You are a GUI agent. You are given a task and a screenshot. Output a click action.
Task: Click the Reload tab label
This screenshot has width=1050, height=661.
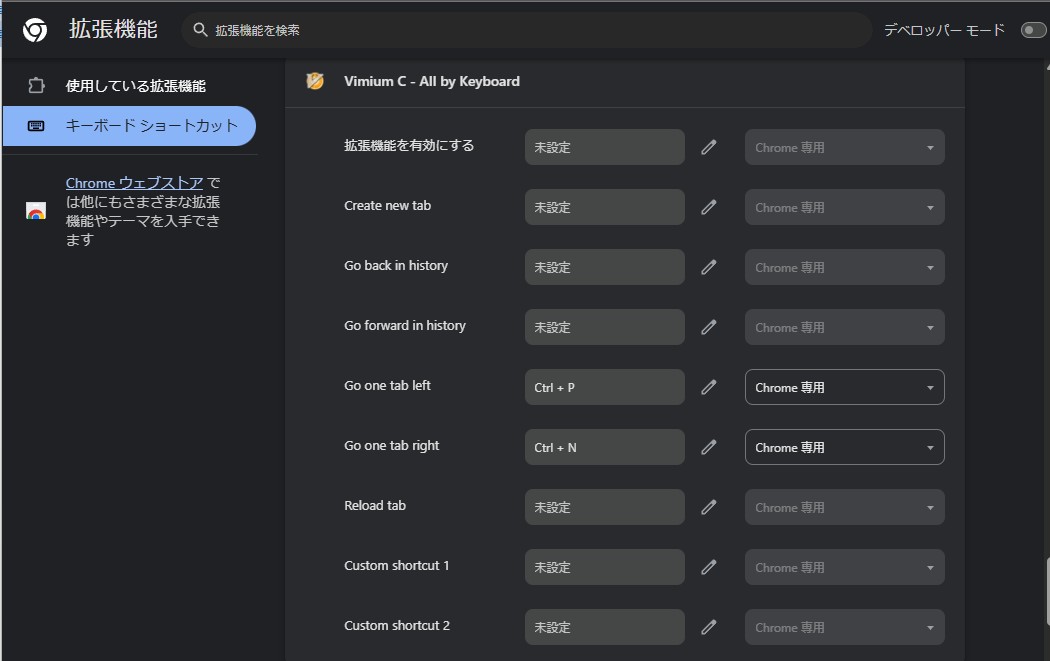pos(375,506)
